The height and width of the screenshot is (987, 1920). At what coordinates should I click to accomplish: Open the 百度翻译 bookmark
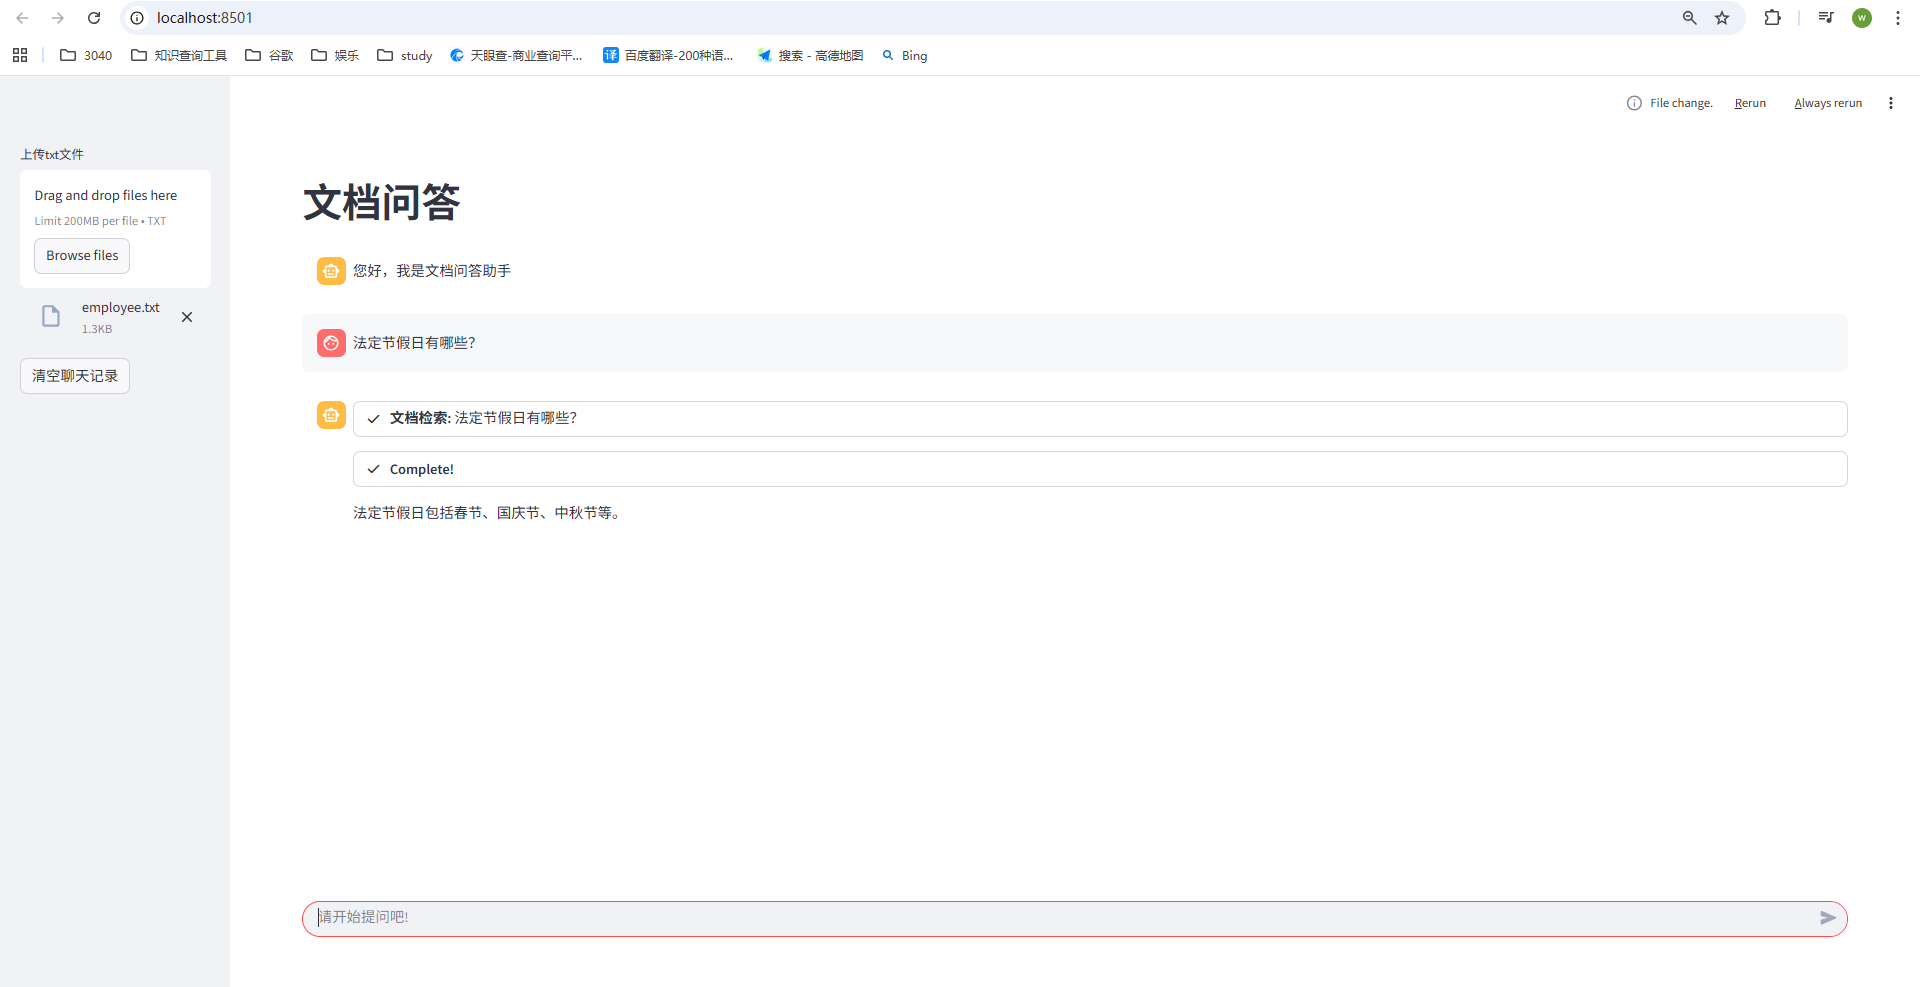point(668,55)
